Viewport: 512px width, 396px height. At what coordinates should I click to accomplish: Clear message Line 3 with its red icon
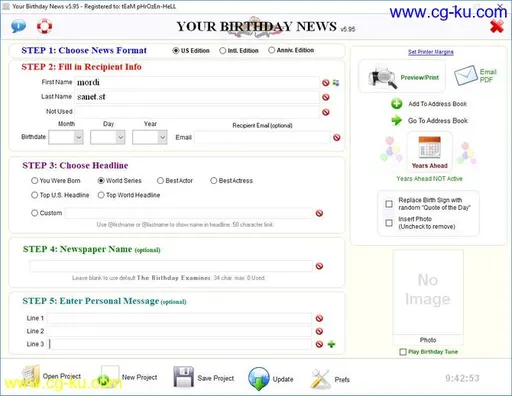click(319, 344)
